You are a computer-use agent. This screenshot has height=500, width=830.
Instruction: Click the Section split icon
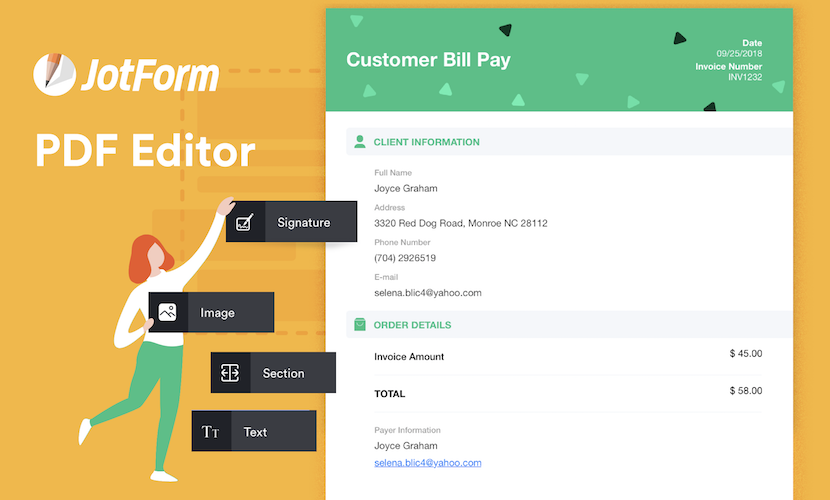(x=230, y=372)
